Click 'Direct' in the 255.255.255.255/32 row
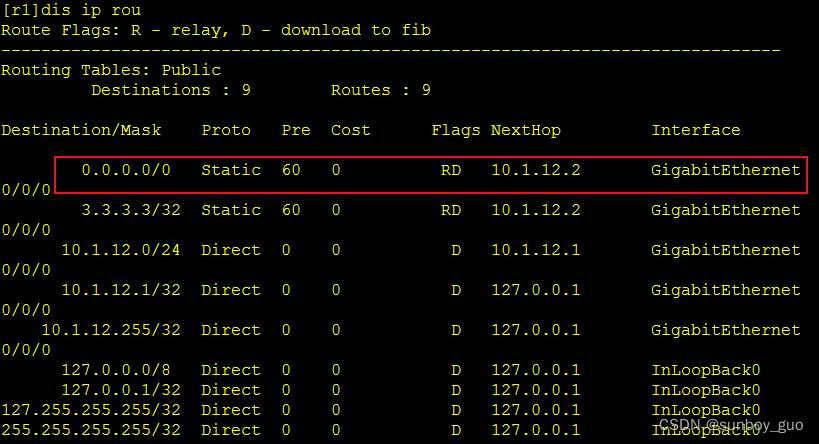The width and height of the screenshot is (819, 444). (x=231, y=430)
